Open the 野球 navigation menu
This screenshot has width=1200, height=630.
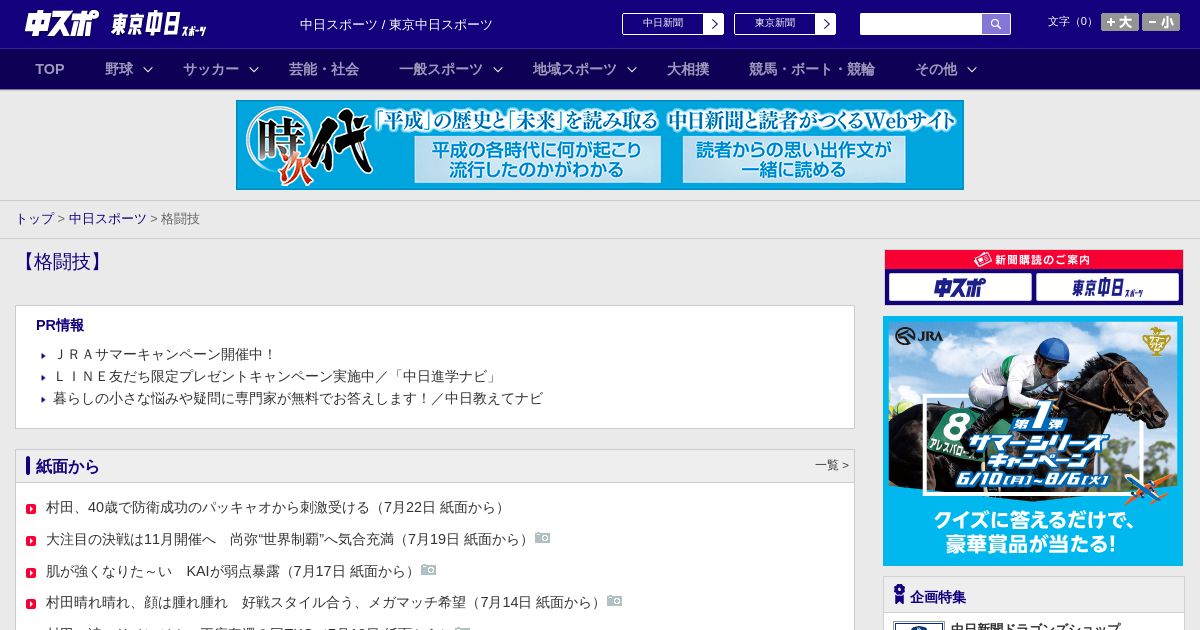(x=119, y=69)
